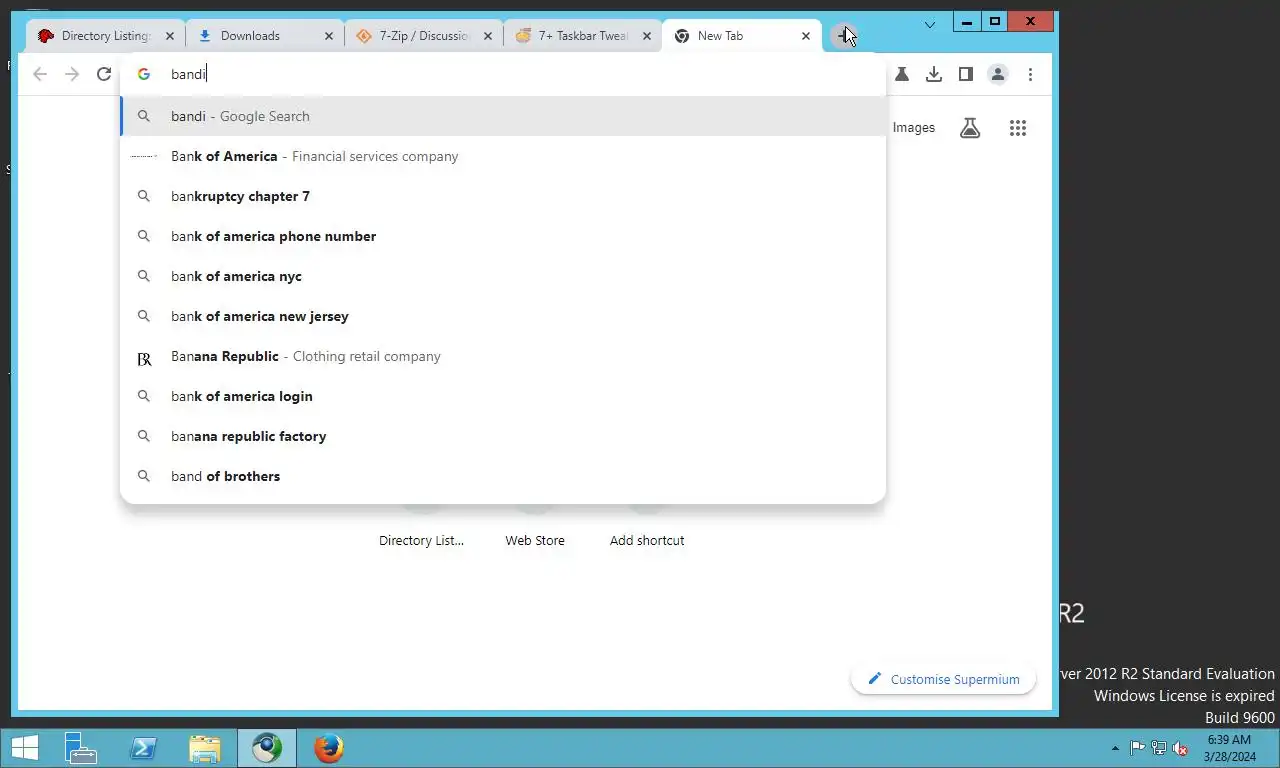Open File Explorer from taskbar
The height and width of the screenshot is (768, 1280).
[x=204, y=748]
